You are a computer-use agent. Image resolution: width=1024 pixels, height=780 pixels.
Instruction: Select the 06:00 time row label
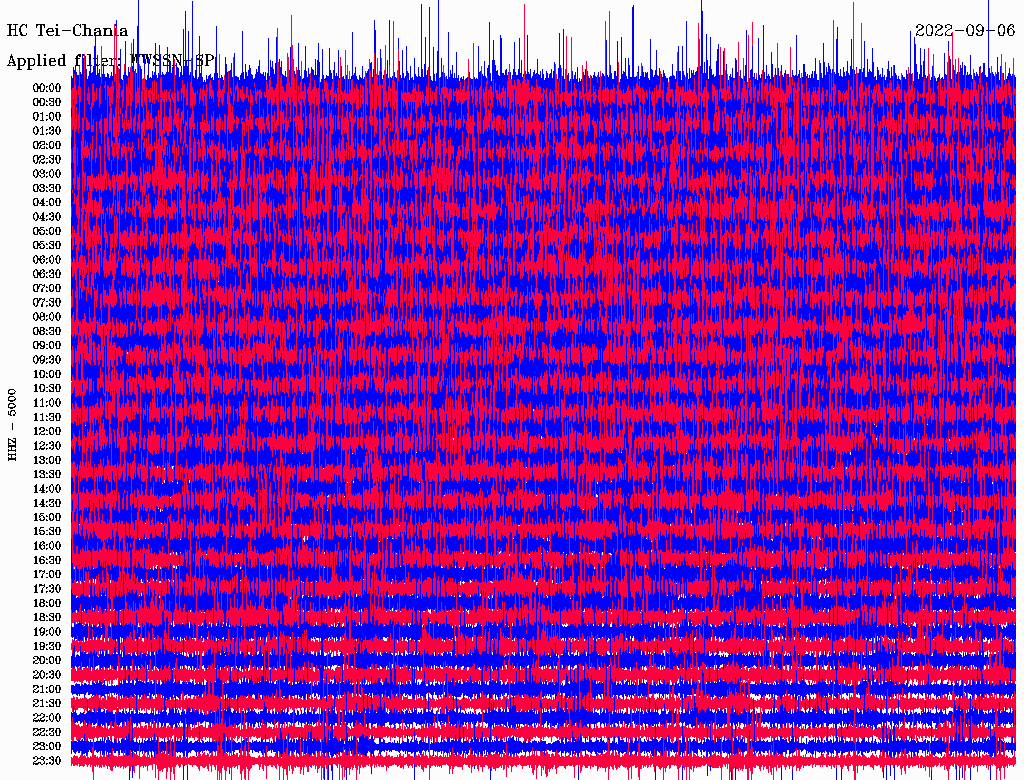(x=47, y=260)
